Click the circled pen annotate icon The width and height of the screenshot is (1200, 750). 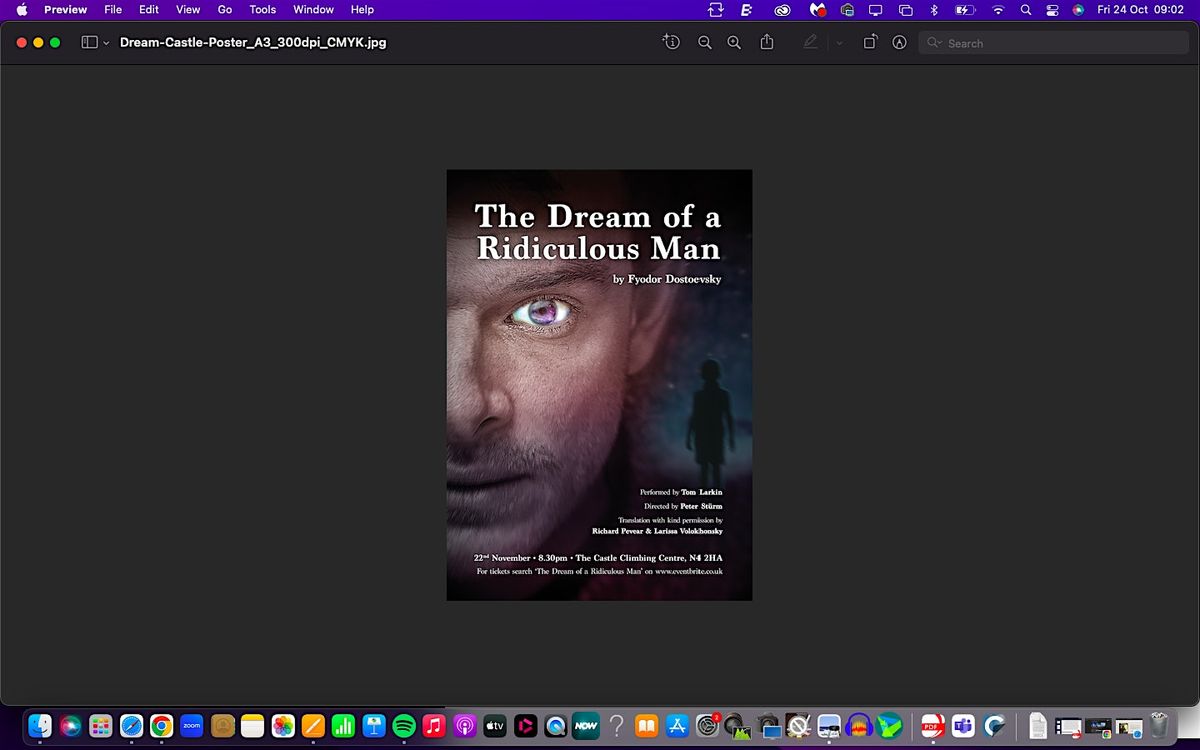(x=899, y=43)
